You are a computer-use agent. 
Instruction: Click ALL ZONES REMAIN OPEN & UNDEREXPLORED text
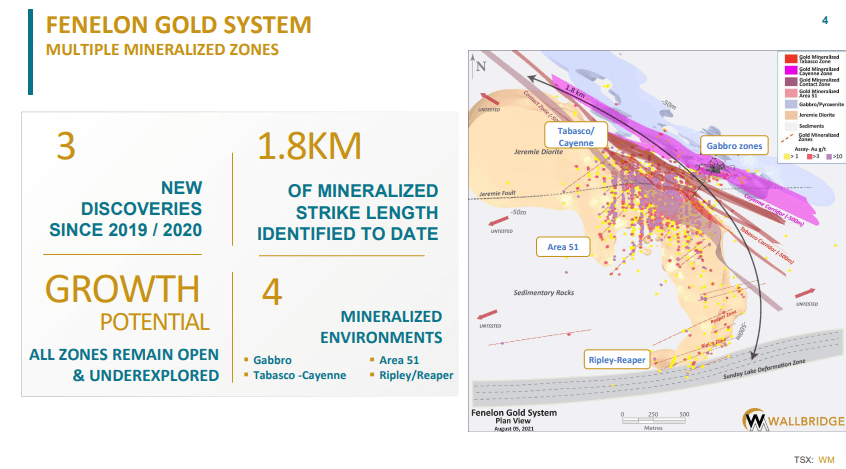[x=124, y=365]
